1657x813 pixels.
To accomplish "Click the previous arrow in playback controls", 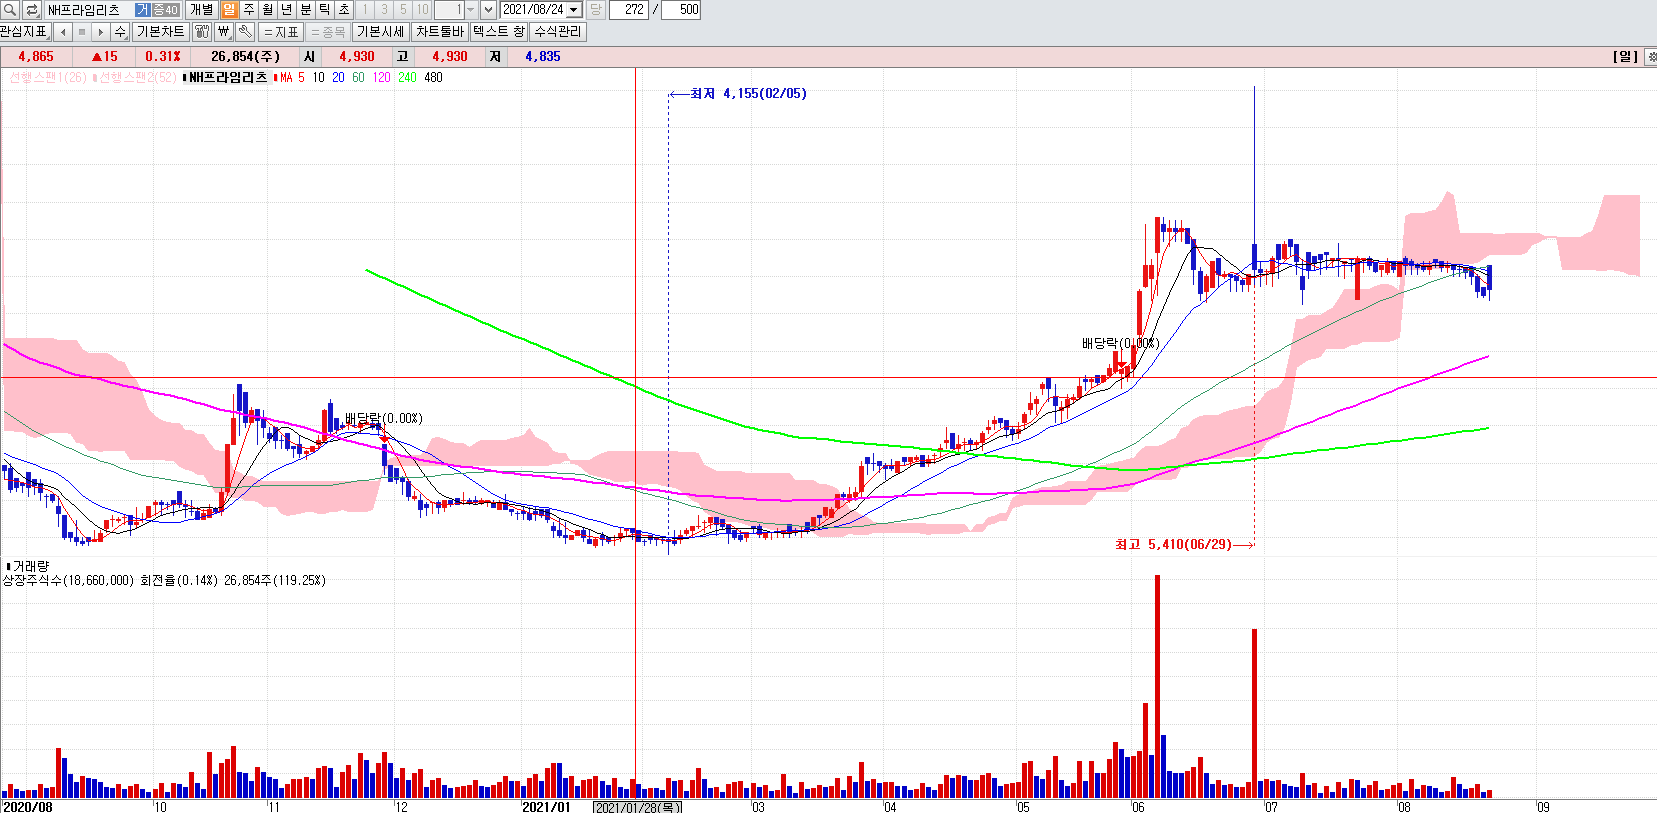I will (63, 32).
